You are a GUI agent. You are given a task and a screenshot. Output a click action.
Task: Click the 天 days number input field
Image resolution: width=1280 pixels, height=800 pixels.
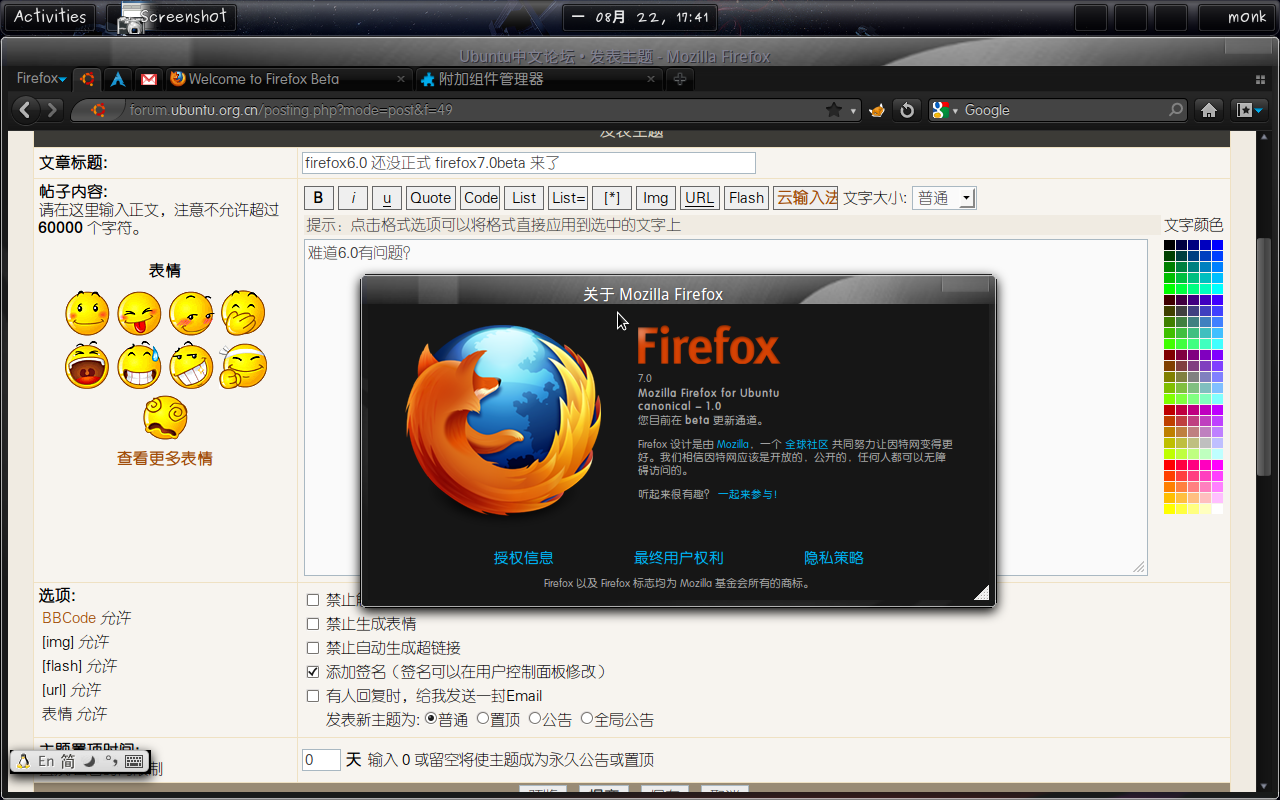(321, 760)
